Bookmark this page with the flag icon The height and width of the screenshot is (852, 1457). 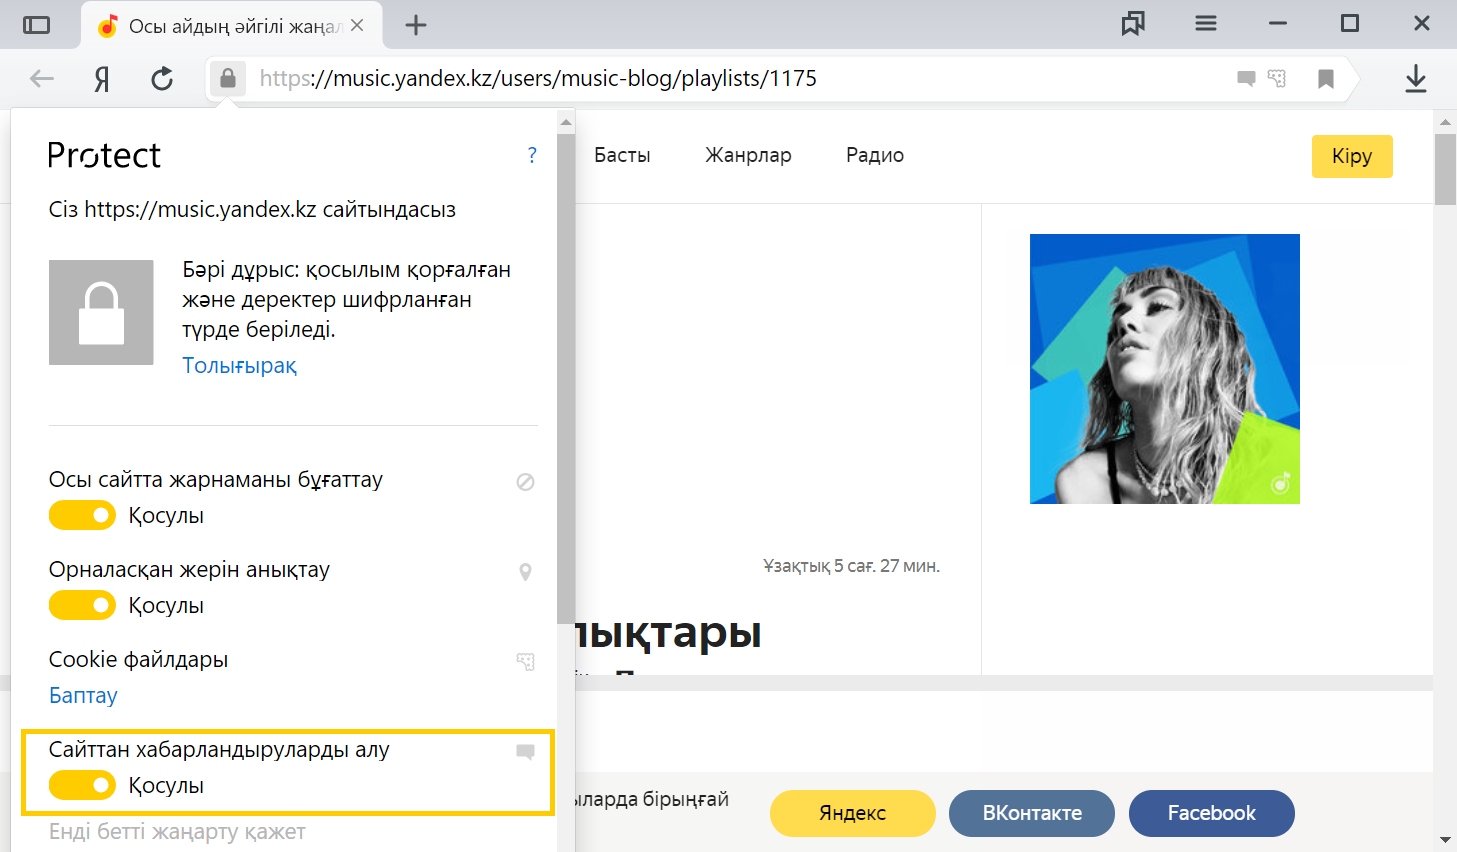click(1326, 79)
